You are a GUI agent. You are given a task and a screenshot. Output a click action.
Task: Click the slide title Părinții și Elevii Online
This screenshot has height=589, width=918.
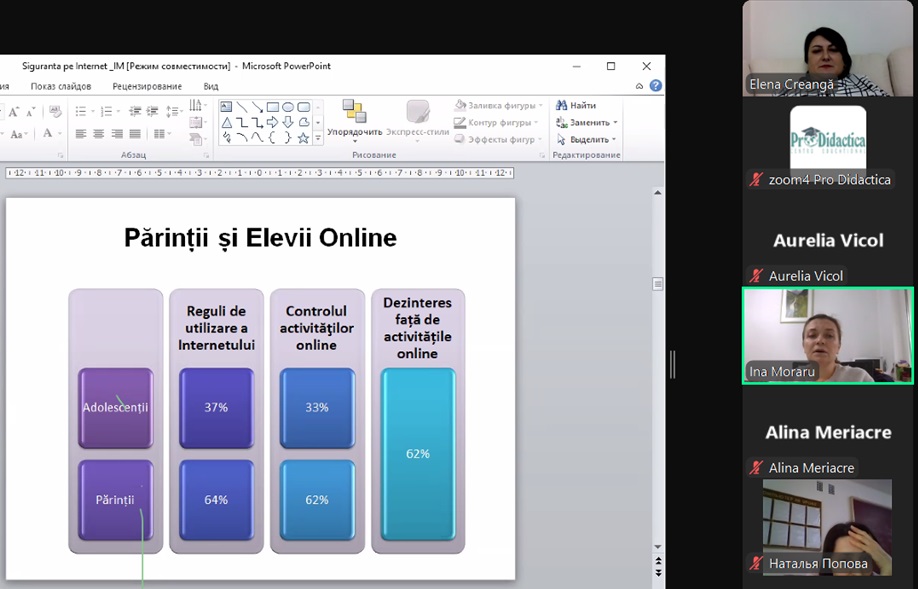261,238
